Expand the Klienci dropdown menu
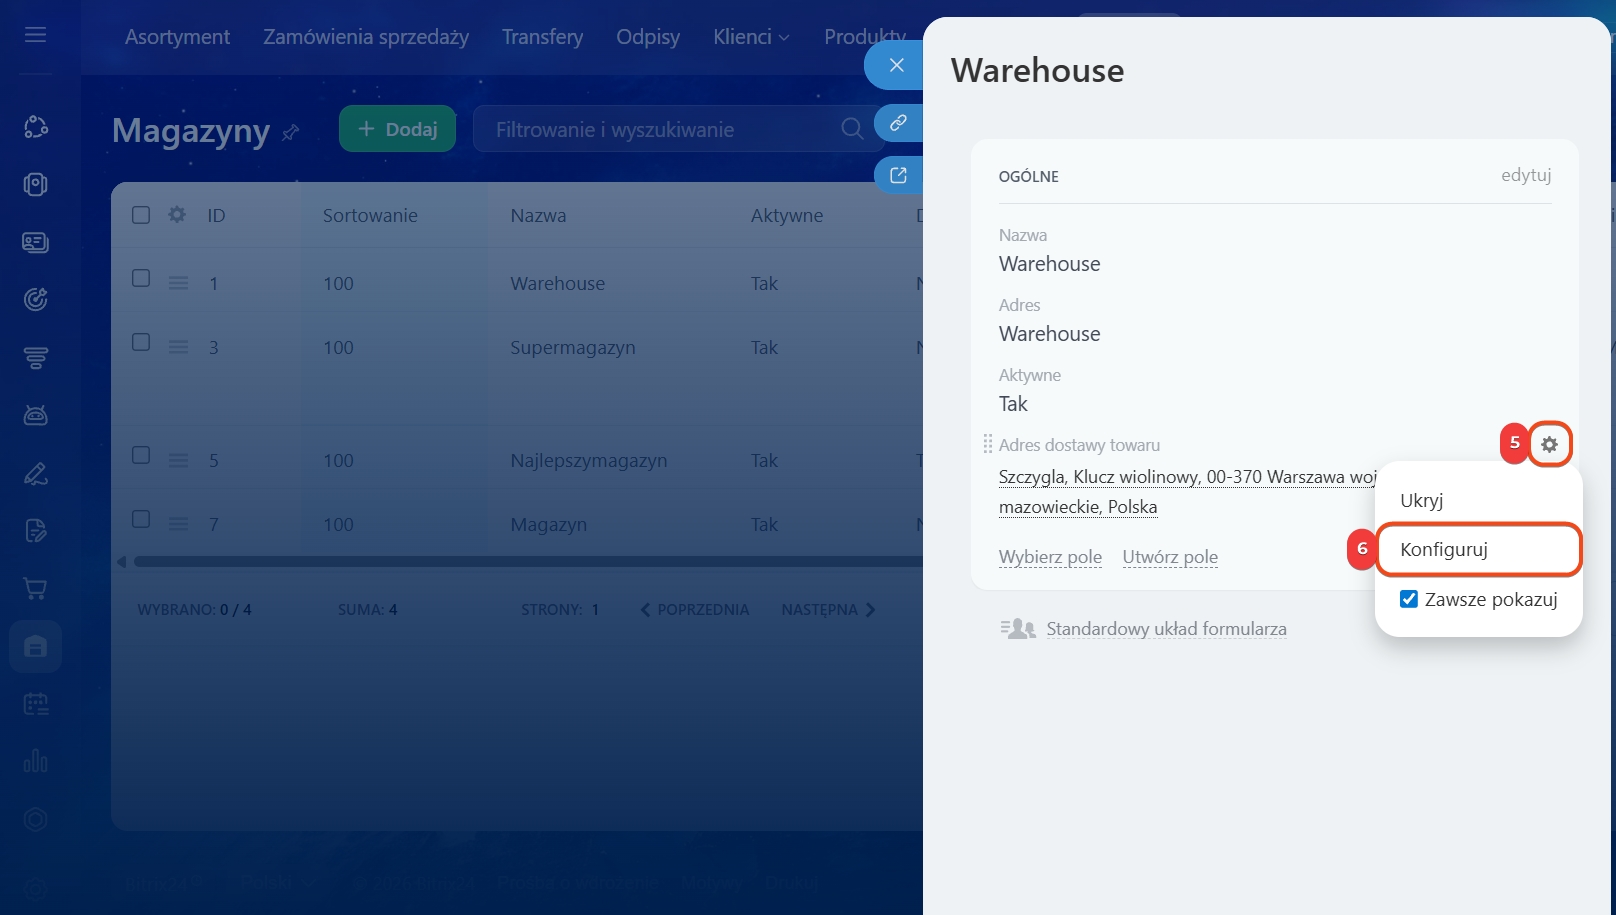 coord(751,37)
